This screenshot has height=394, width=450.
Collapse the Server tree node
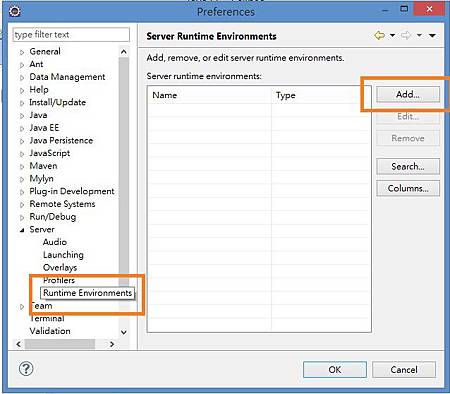tap(22, 230)
